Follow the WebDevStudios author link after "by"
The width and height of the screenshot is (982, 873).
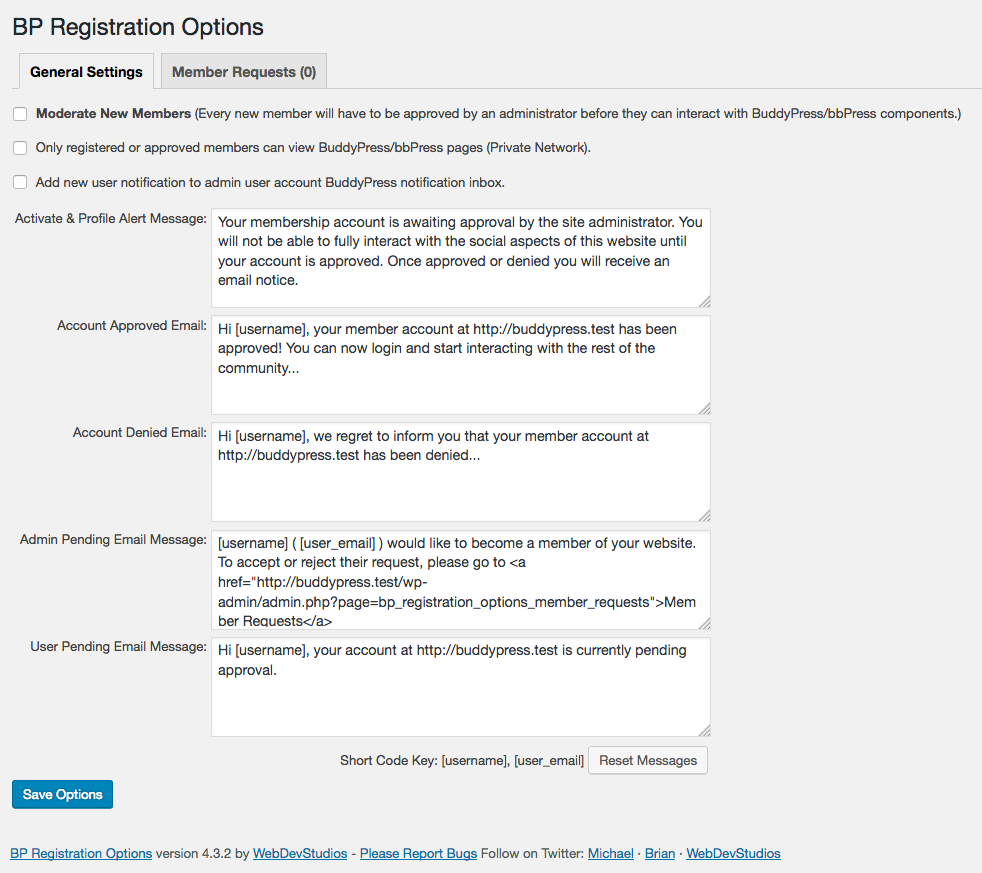300,854
